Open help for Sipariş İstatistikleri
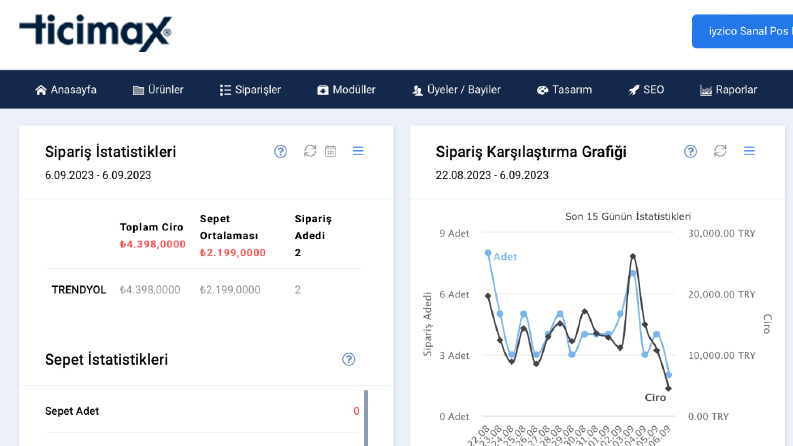Image resolution: width=793 pixels, height=446 pixels. [281, 151]
